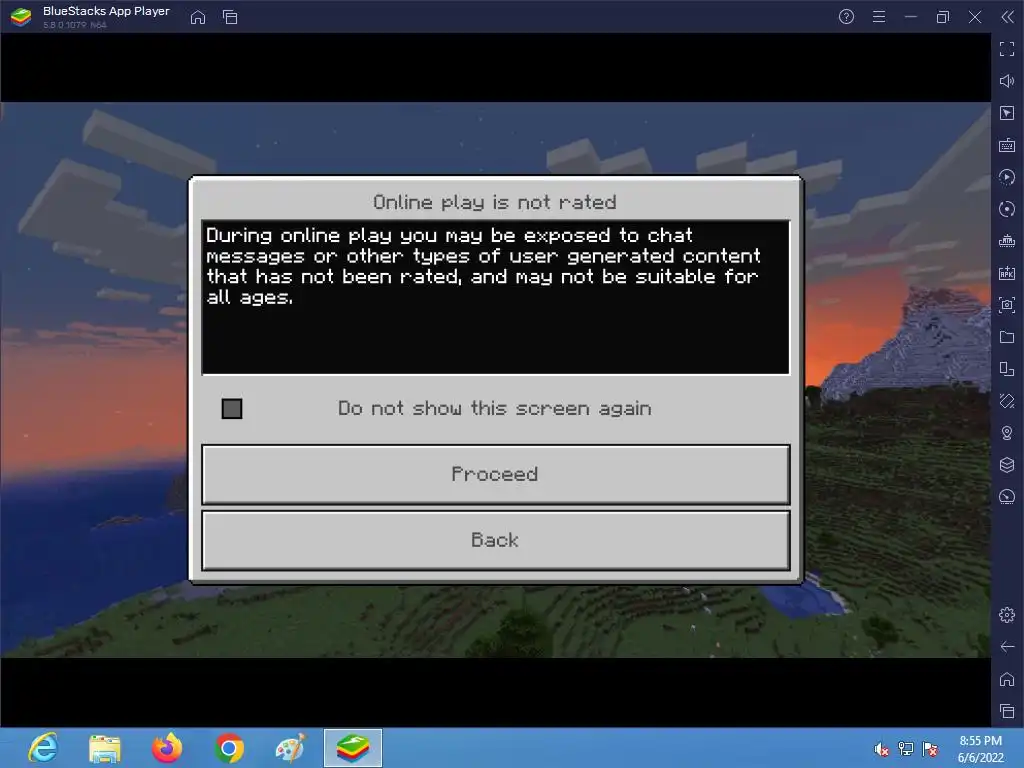
Task: Click the Back button in dialog
Action: 496,541
